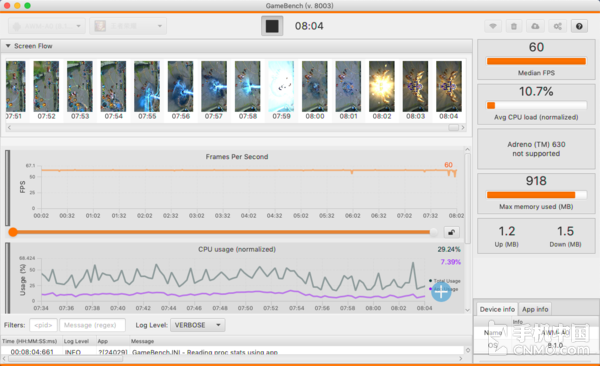Click the orange timeline slider handle
The height and width of the screenshot is (366, 600).
click(x=13, y=232)
